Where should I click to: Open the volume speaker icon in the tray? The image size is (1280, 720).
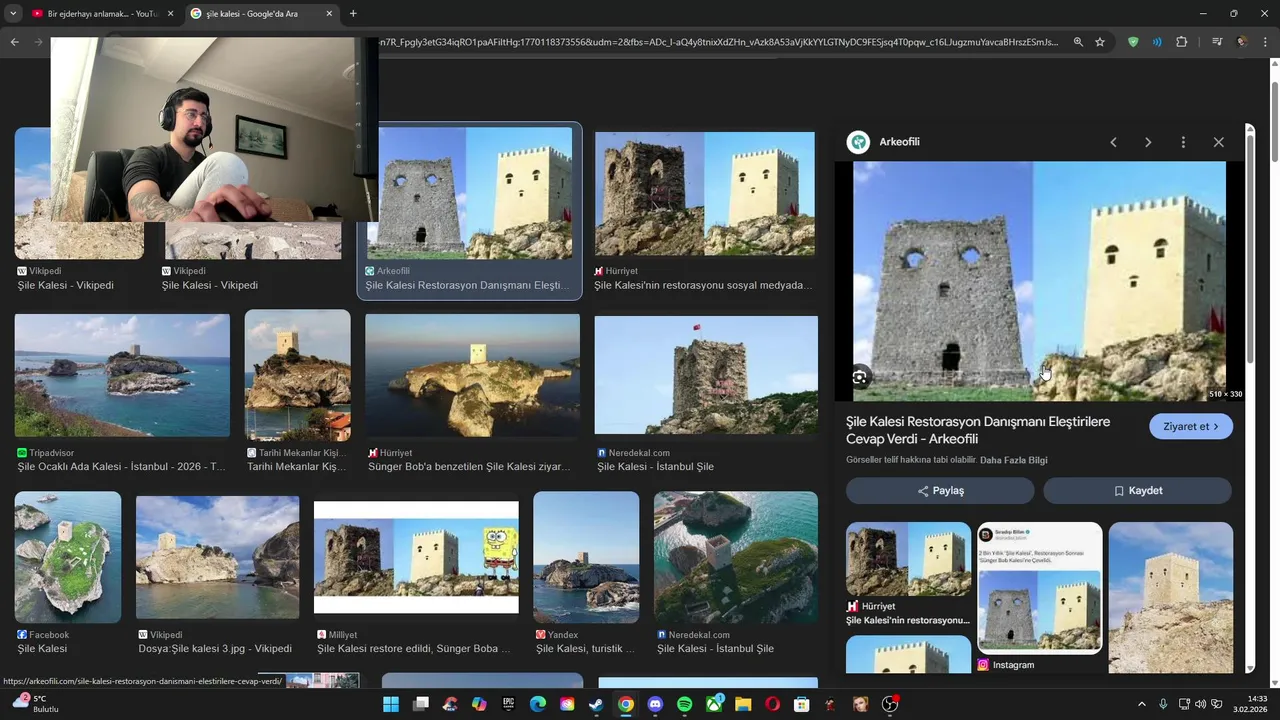pos(1200,705)
